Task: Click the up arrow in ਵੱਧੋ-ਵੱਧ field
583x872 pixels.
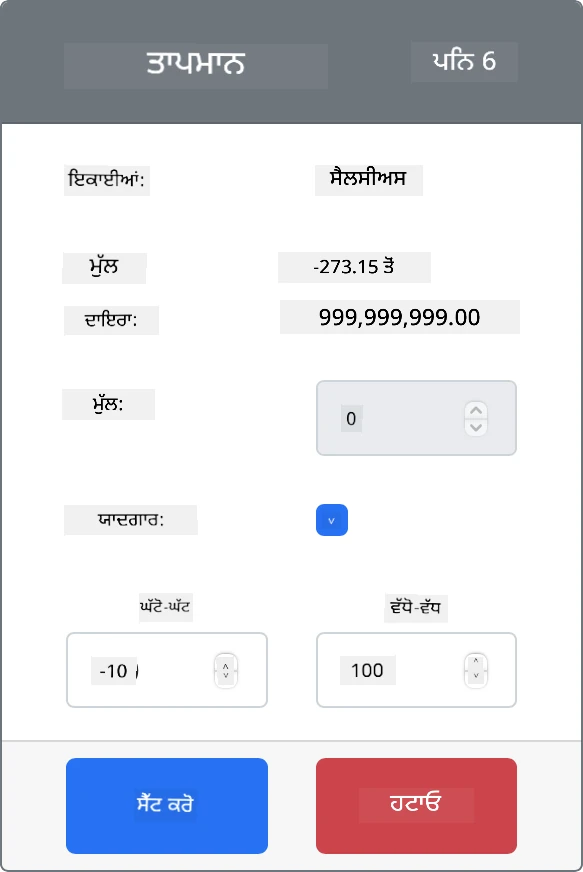Action: 476,662
